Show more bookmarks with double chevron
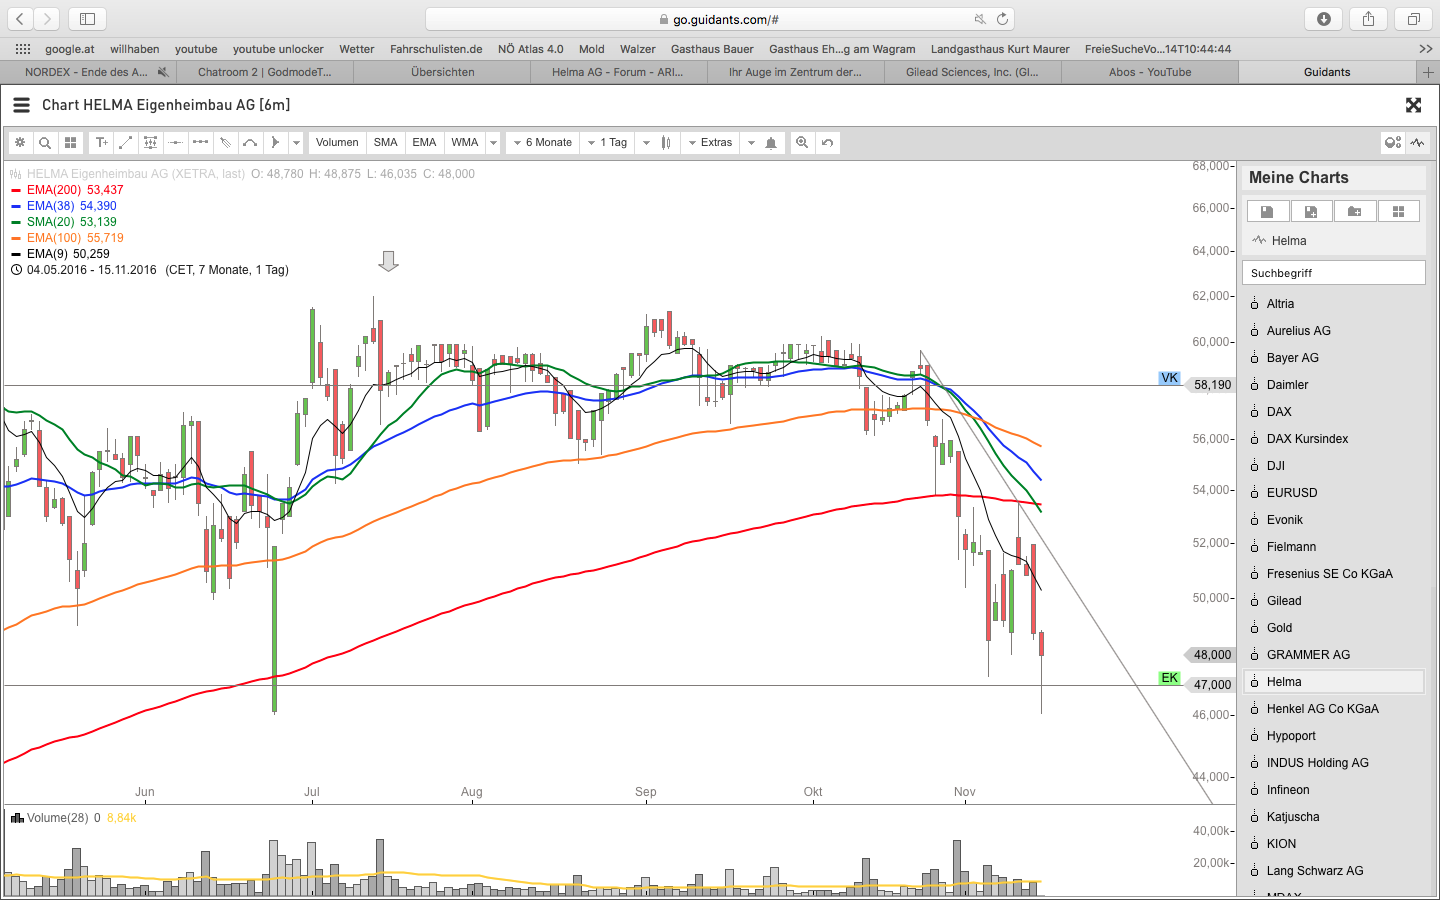Screen dimensions: 1440x900 point(1425,49)
